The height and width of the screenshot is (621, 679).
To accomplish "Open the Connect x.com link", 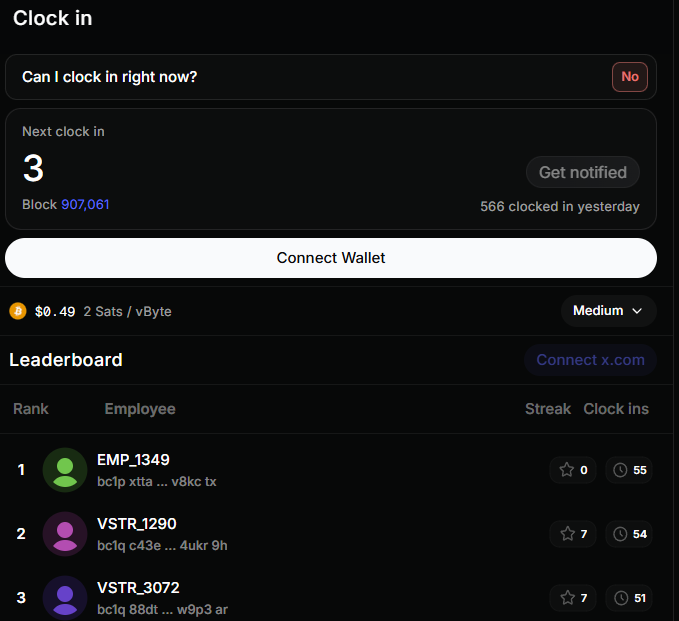I will [x=590, y=360].
